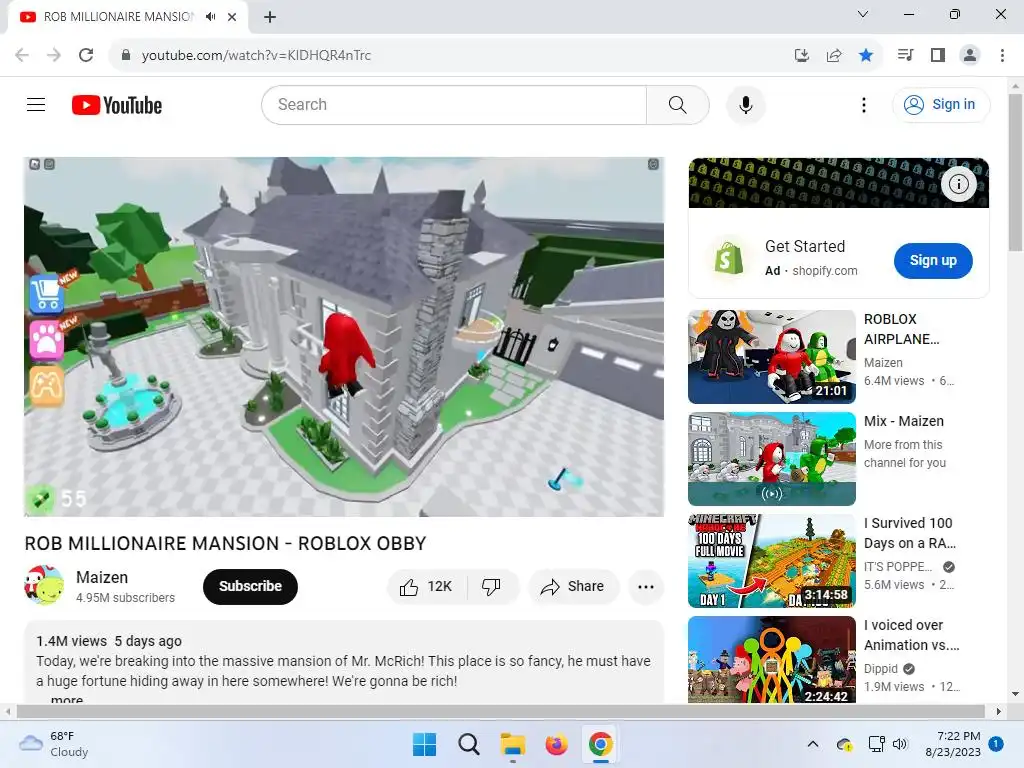Open the volume control in system tray
Image resolution: width=1024 pixels, height=768 pixels.
900,744
